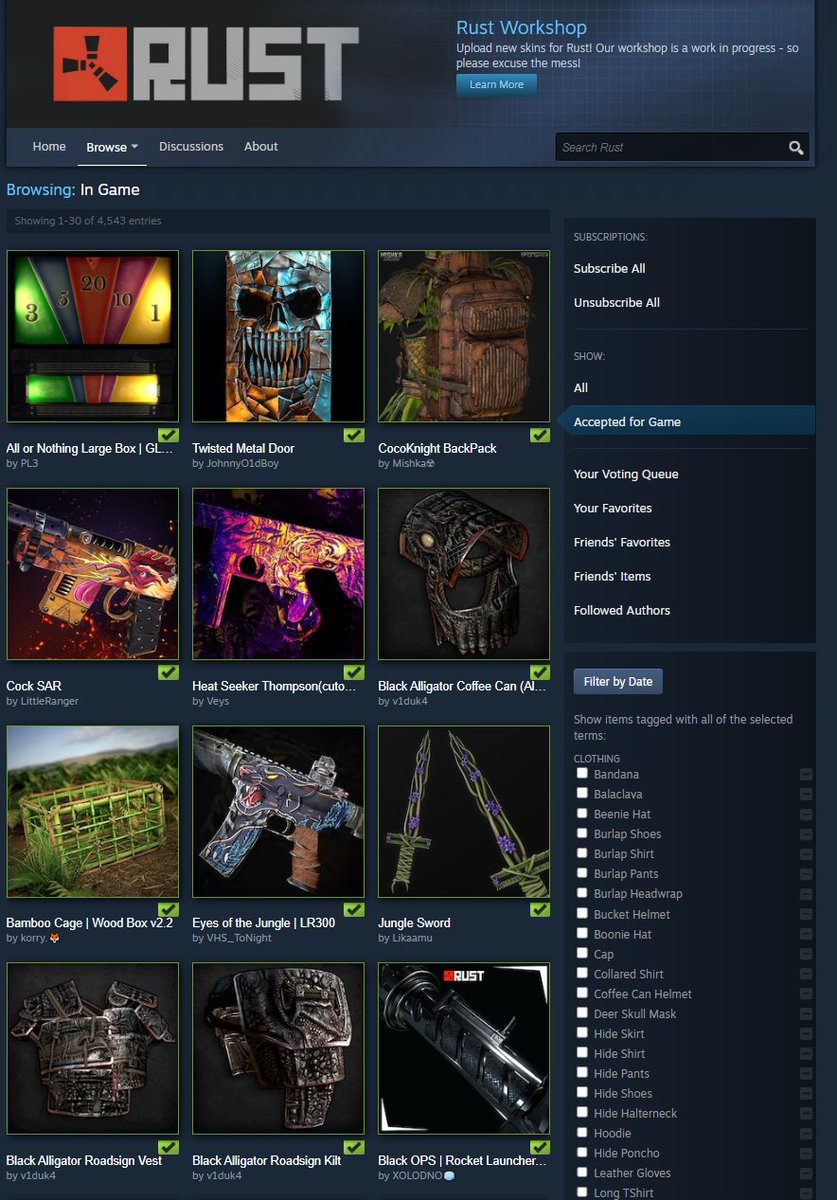This screenshot has height=1200, width=837.
Task: Click accepted checkmark on Black OPS Rocket Launcher
Action: coord(540,1148)
